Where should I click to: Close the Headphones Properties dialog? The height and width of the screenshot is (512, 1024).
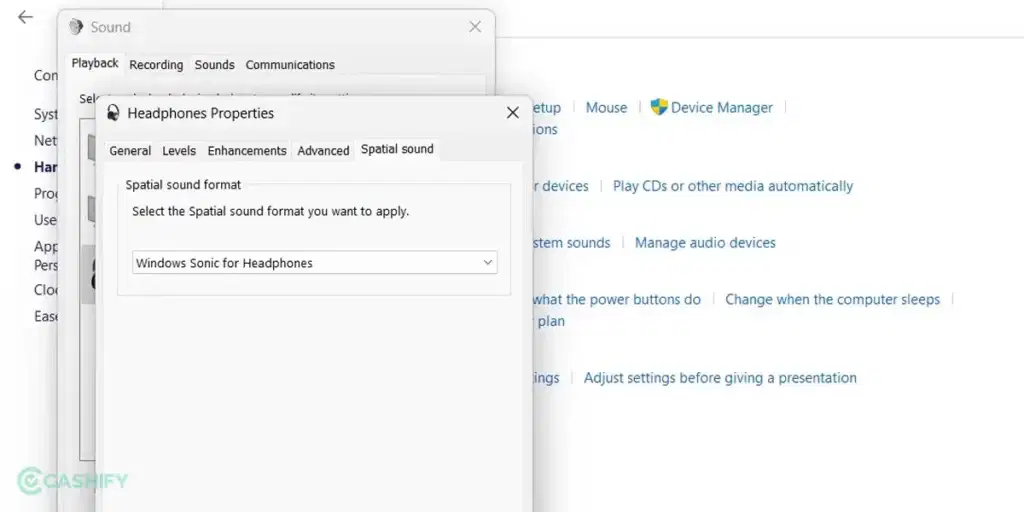[513, 113]
